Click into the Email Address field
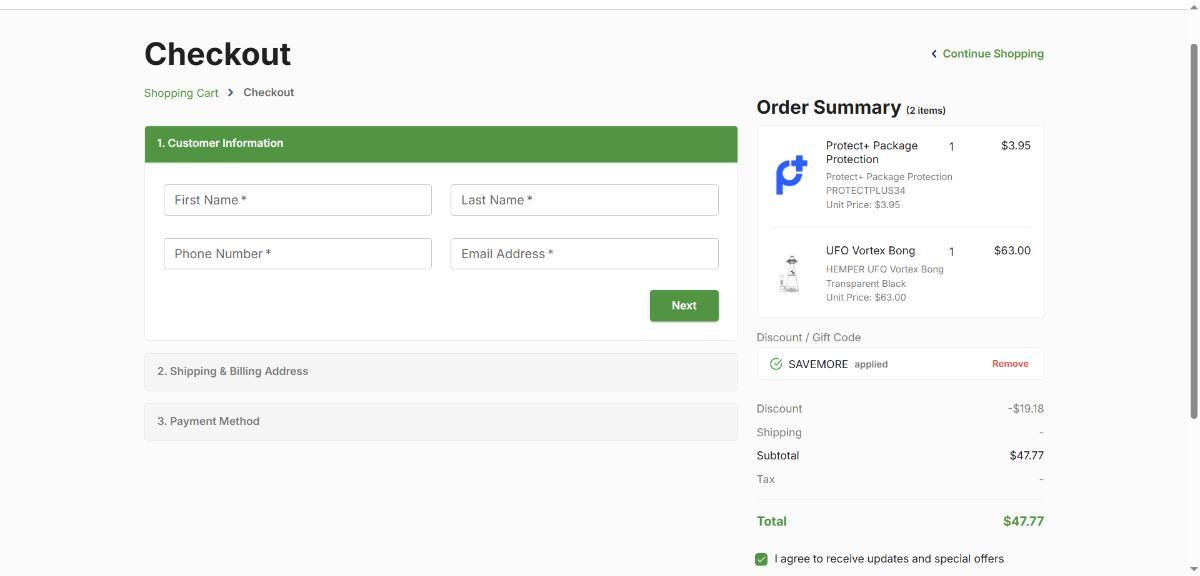The width and height of the screenshot is (1200, 576). pos(584,254)
